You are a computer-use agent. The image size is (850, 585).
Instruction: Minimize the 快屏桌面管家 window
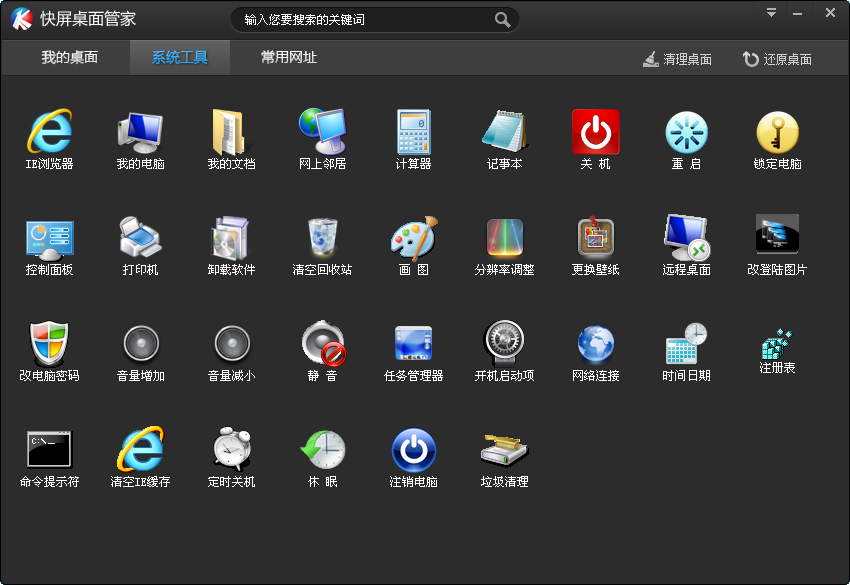pyautogui.click(x=797, y=14)
